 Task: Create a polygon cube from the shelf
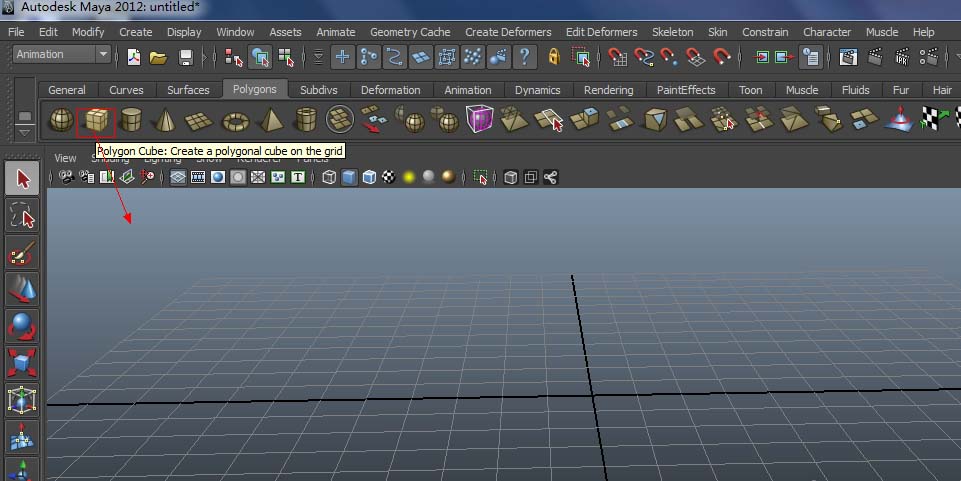pyautogui.click(x=96, y=119)
